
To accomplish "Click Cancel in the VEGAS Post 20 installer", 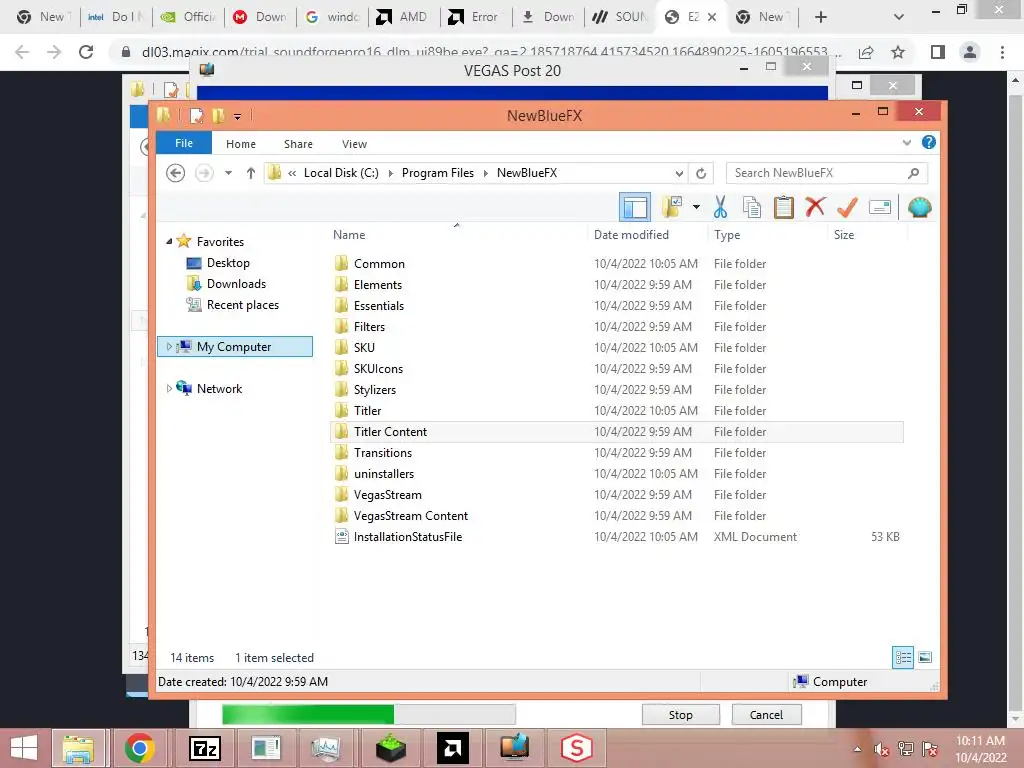I will (766, 714).
